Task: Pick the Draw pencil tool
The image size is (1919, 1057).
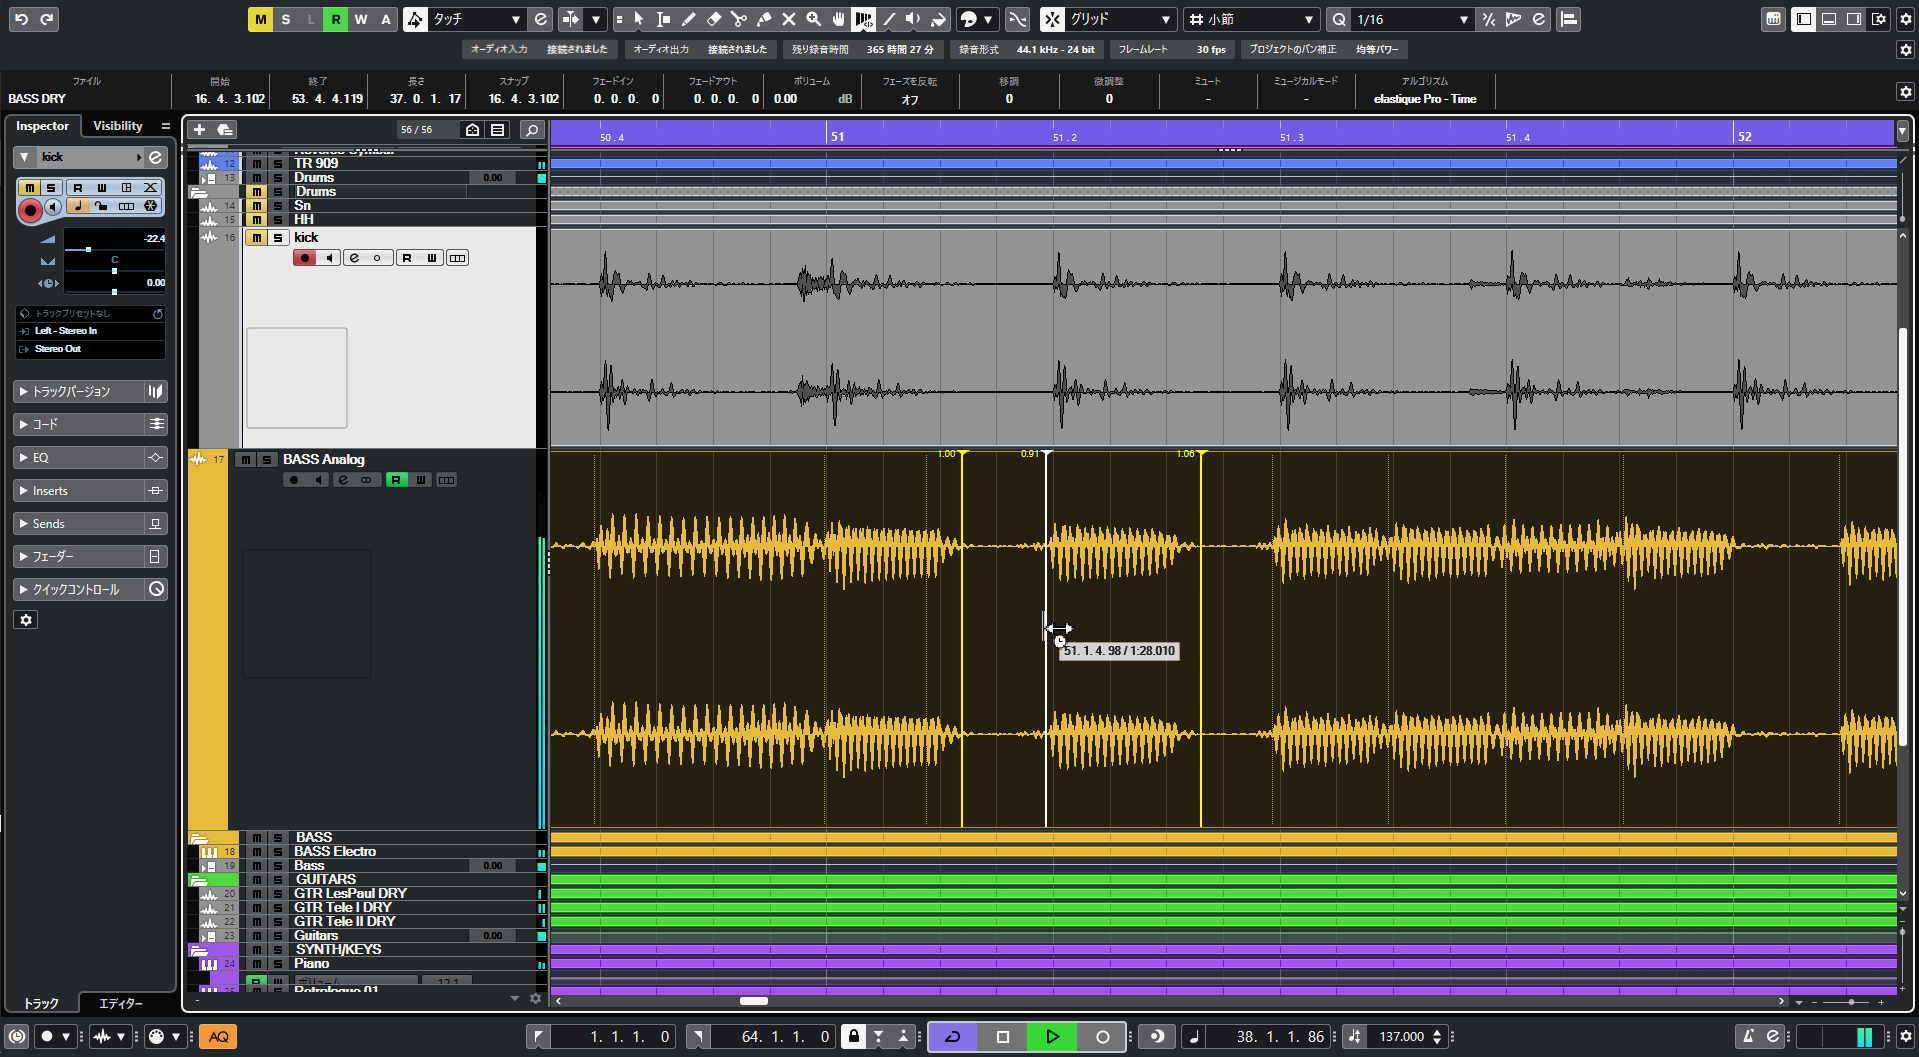Action: [688, 19]
